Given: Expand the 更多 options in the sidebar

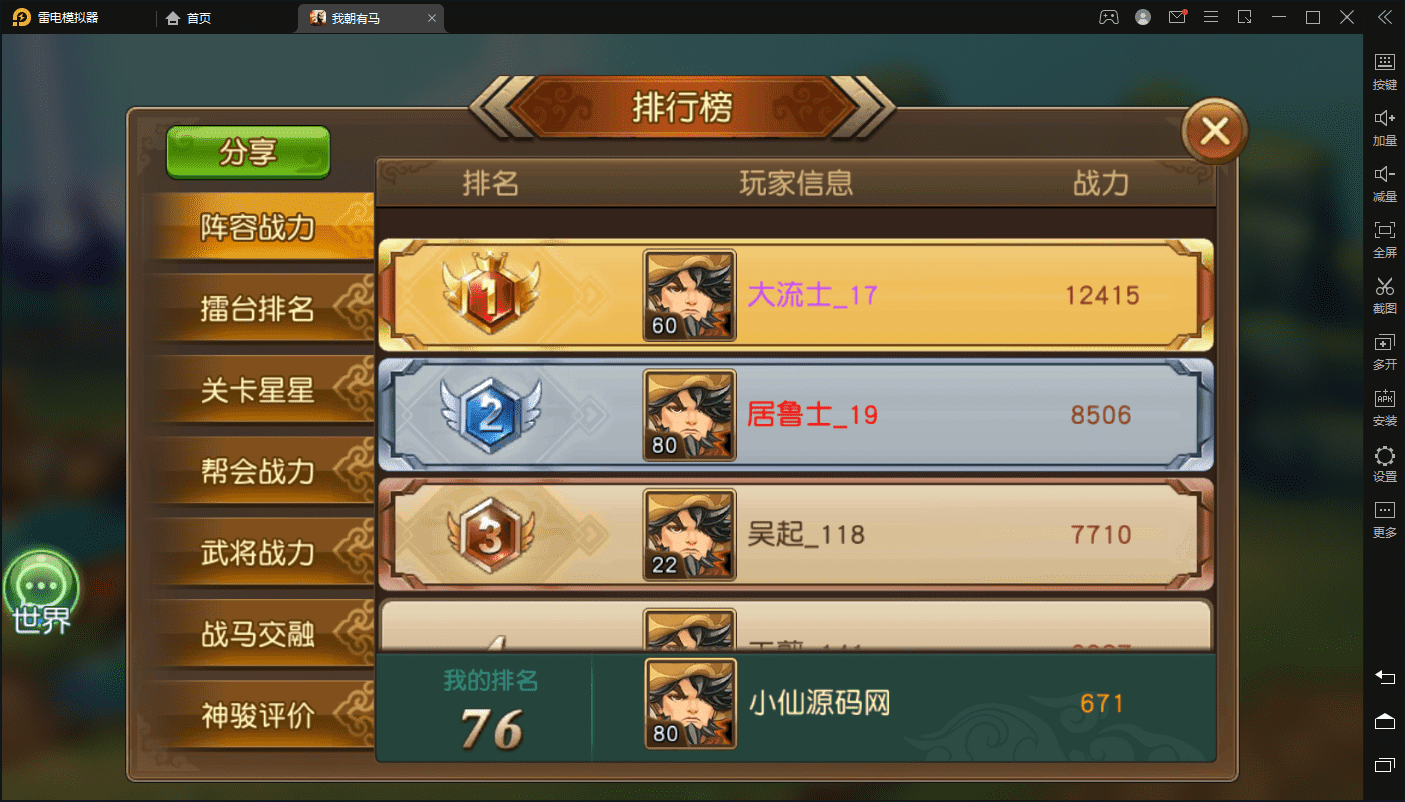Looking at the screenshot, I should click(x=1385, y=519).
